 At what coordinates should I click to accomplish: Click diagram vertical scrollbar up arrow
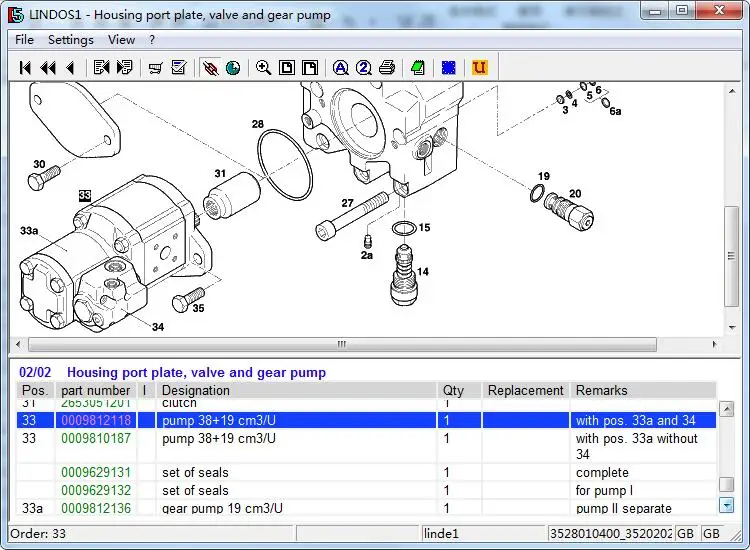pos(732,91)
